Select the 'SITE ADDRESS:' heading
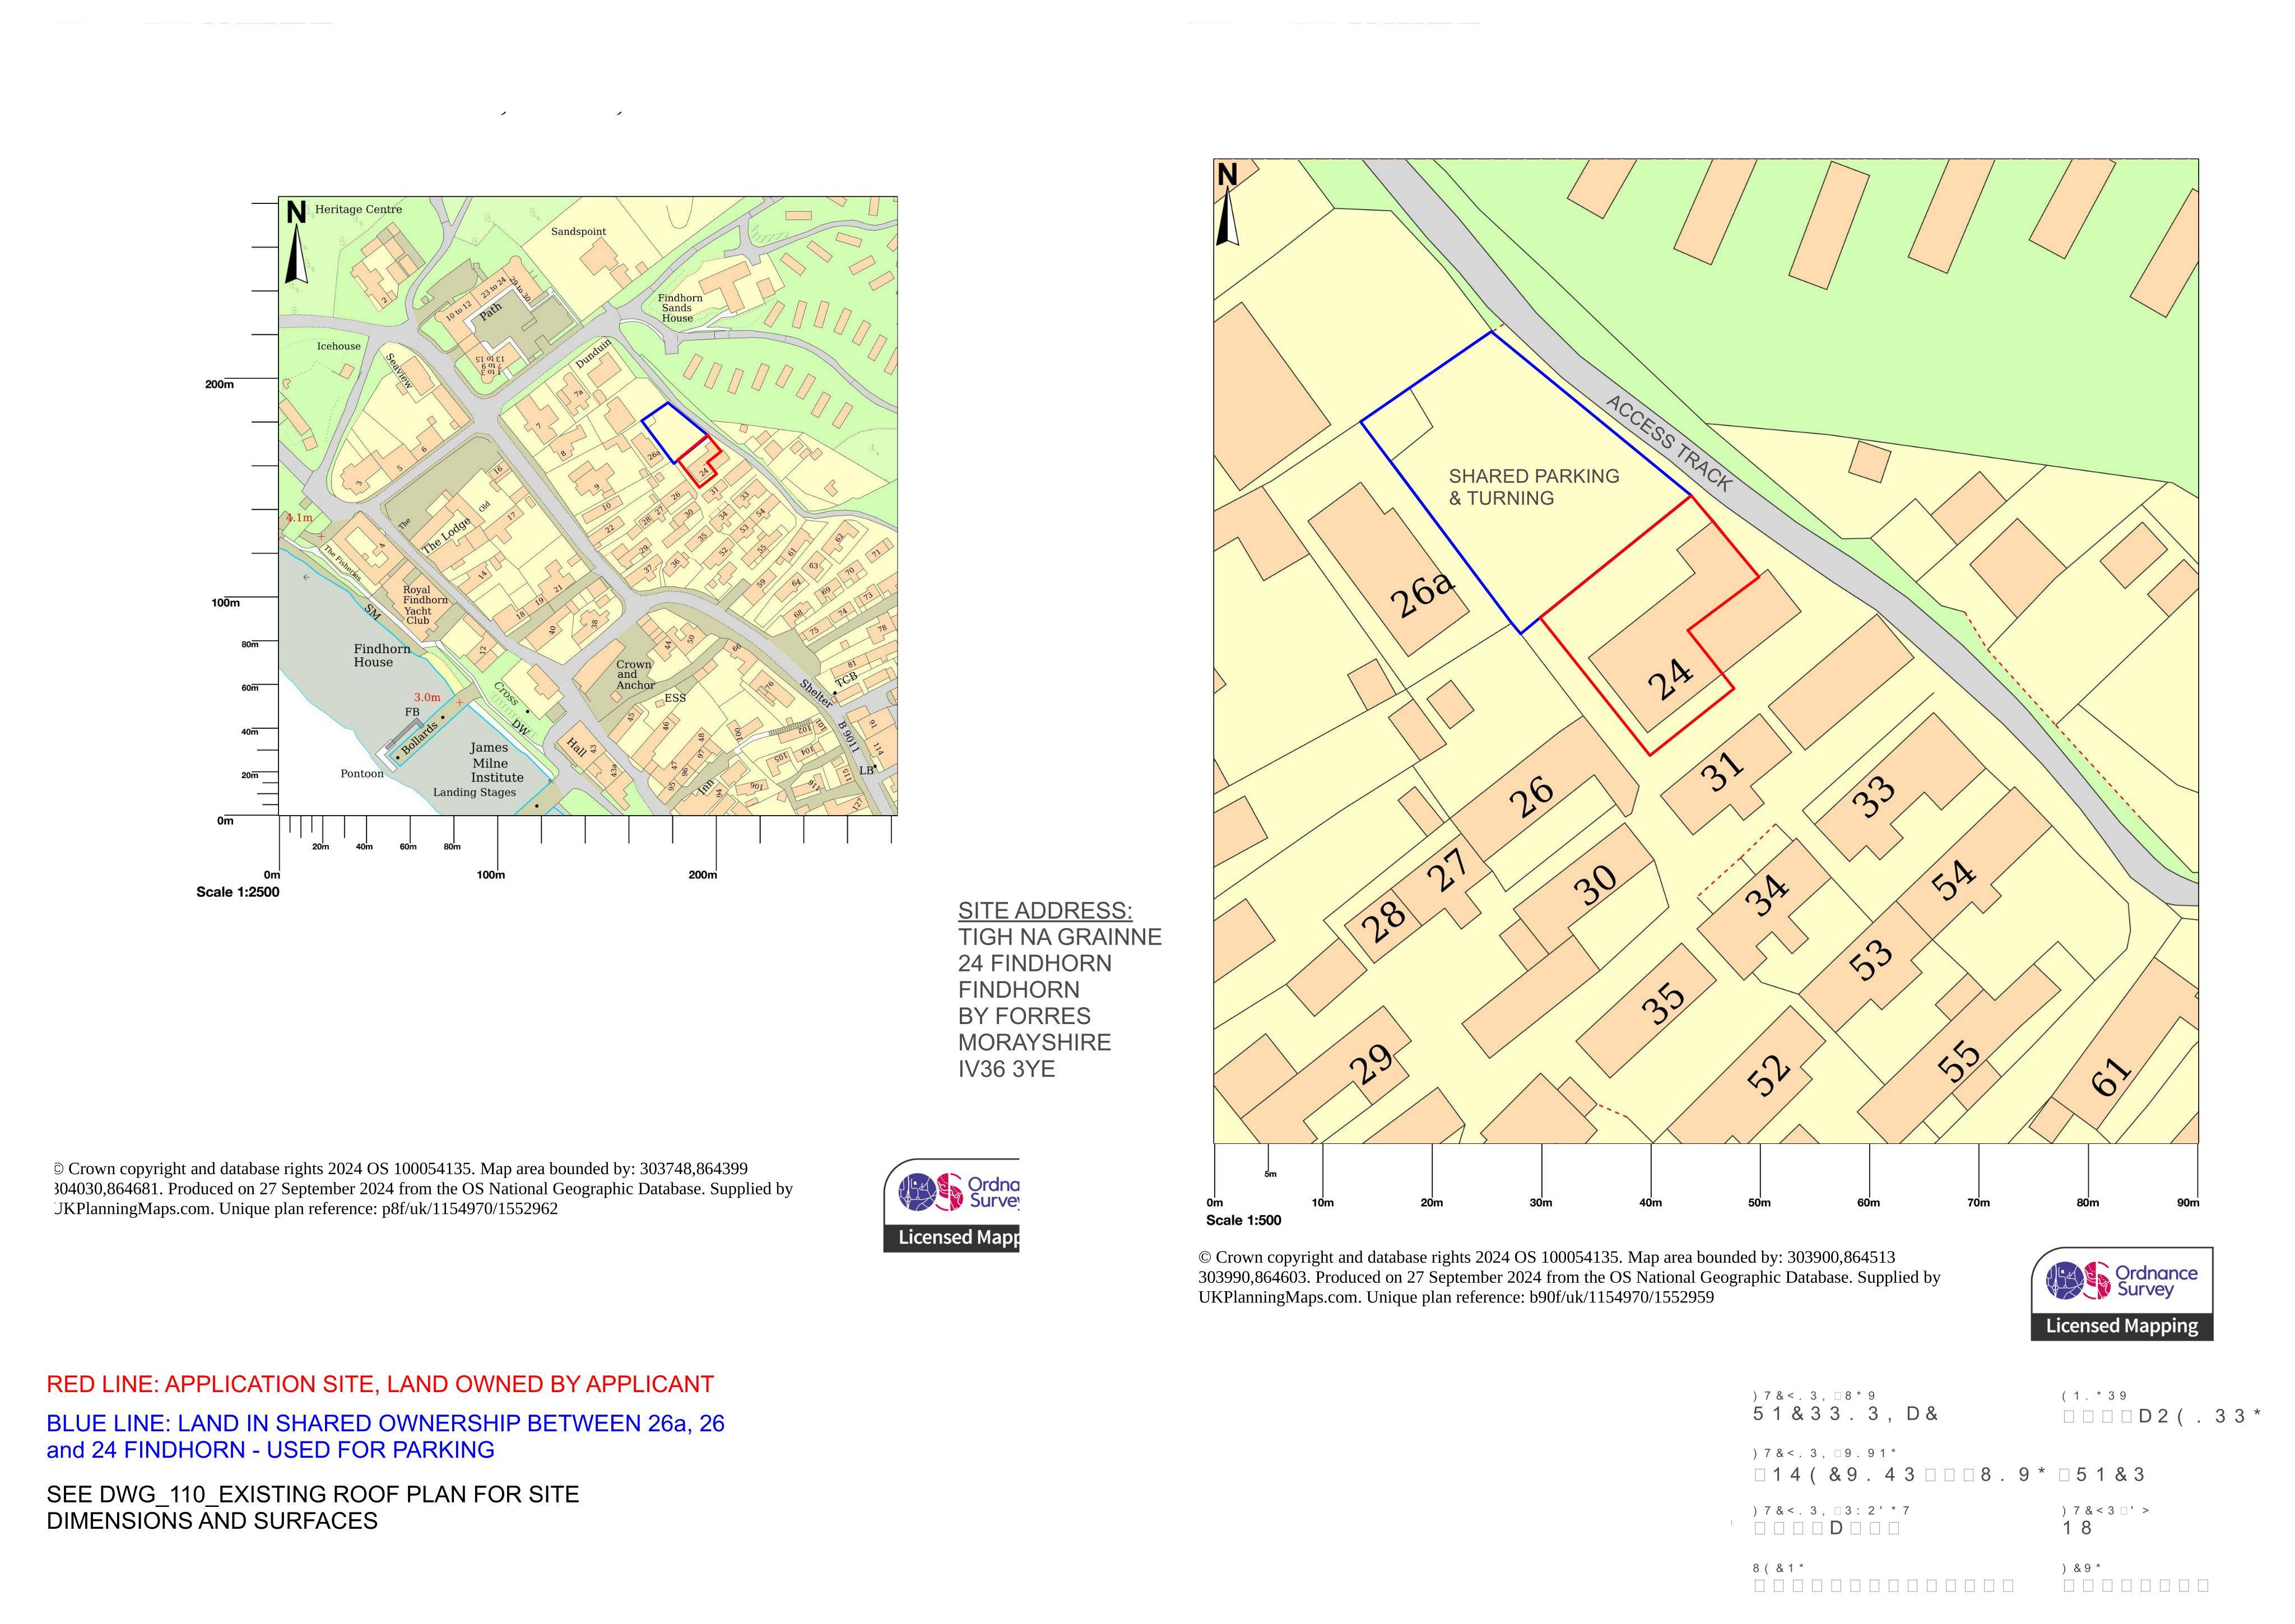Image resolution: width=2295 pixels, height=1624 pixels. pos(1045,911)
